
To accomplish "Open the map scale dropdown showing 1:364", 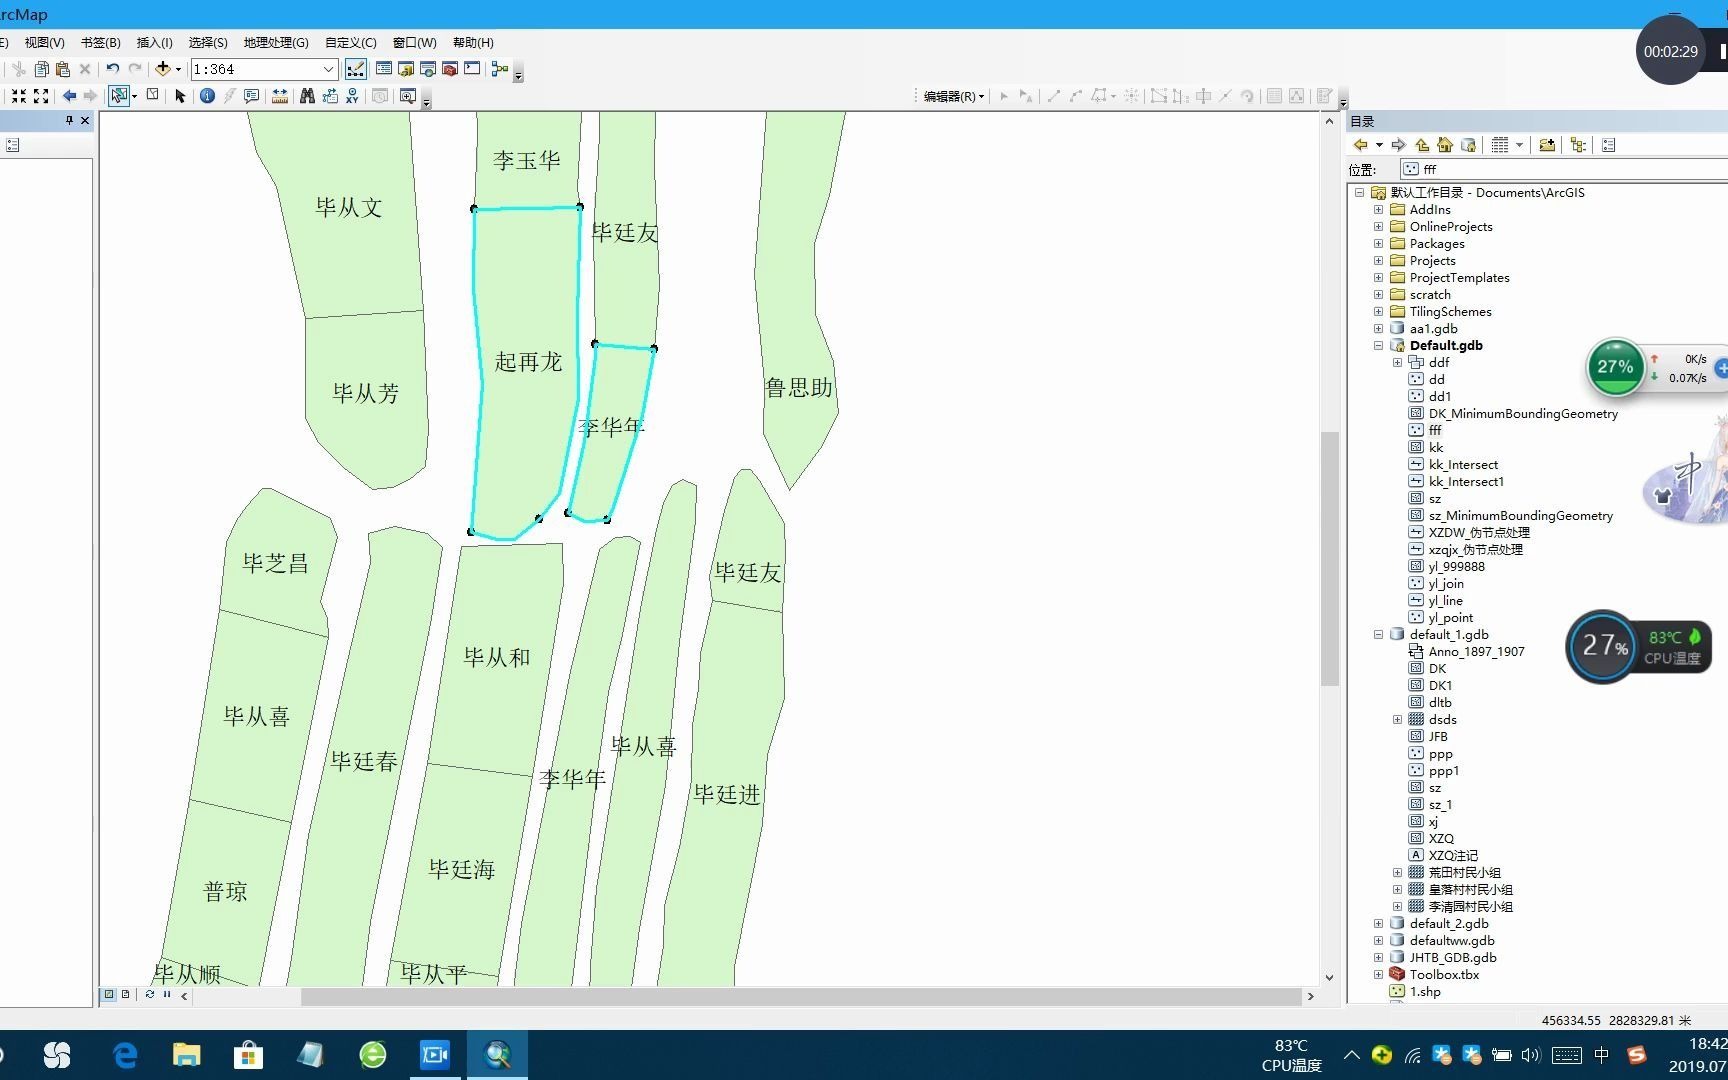I will 330,69.
